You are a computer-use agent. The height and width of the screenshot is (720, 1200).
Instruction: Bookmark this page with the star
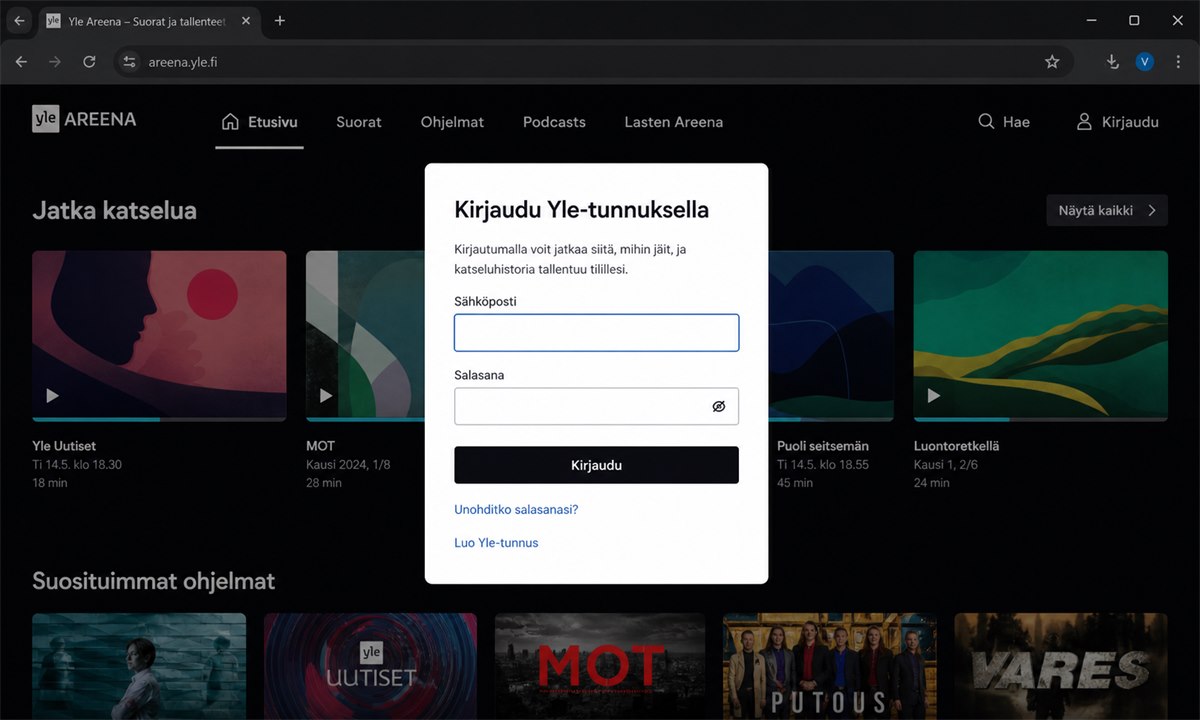(1052, 62)
